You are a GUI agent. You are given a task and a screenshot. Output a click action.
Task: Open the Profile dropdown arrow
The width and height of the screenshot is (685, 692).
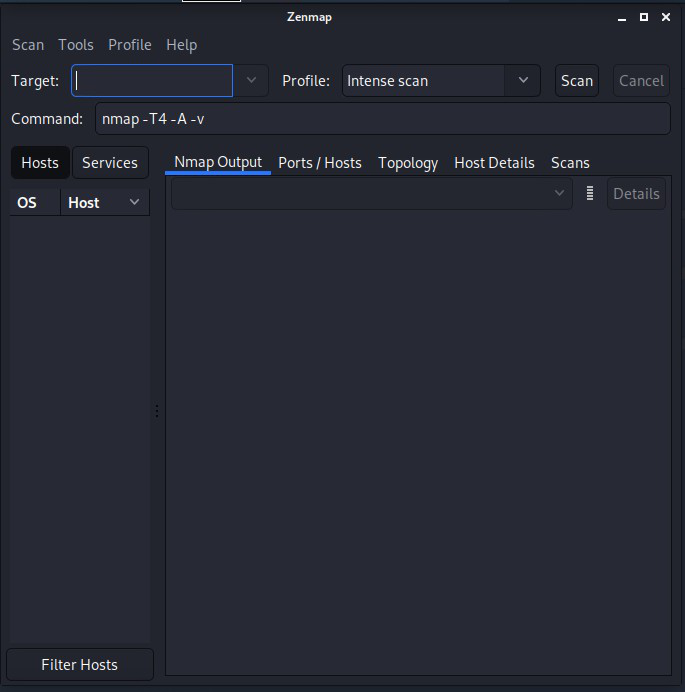pos(523,81)
